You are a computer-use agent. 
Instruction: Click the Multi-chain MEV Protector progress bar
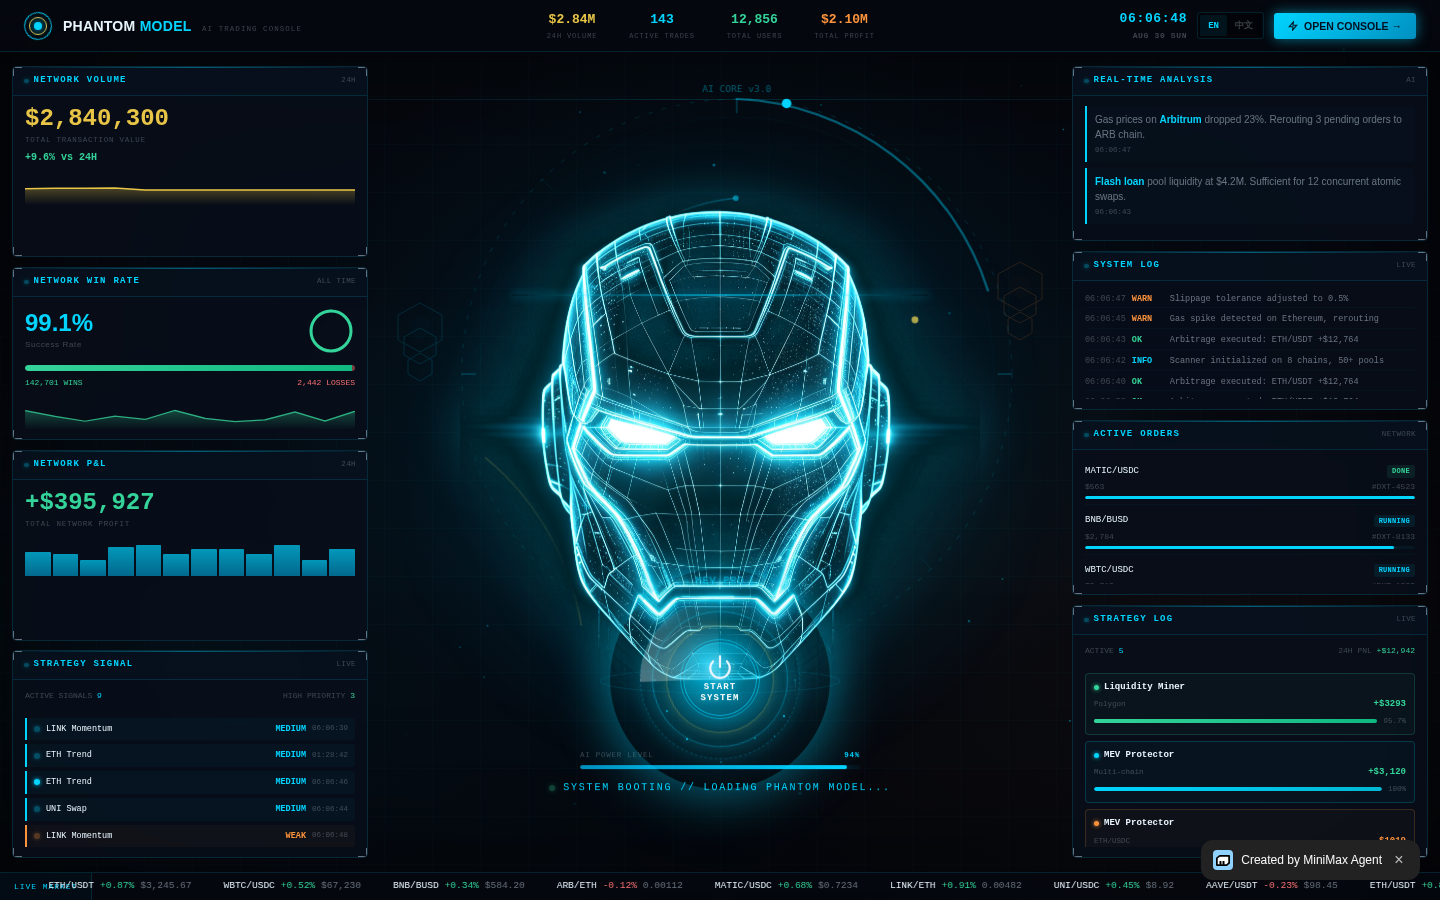tap(1238, 789)
